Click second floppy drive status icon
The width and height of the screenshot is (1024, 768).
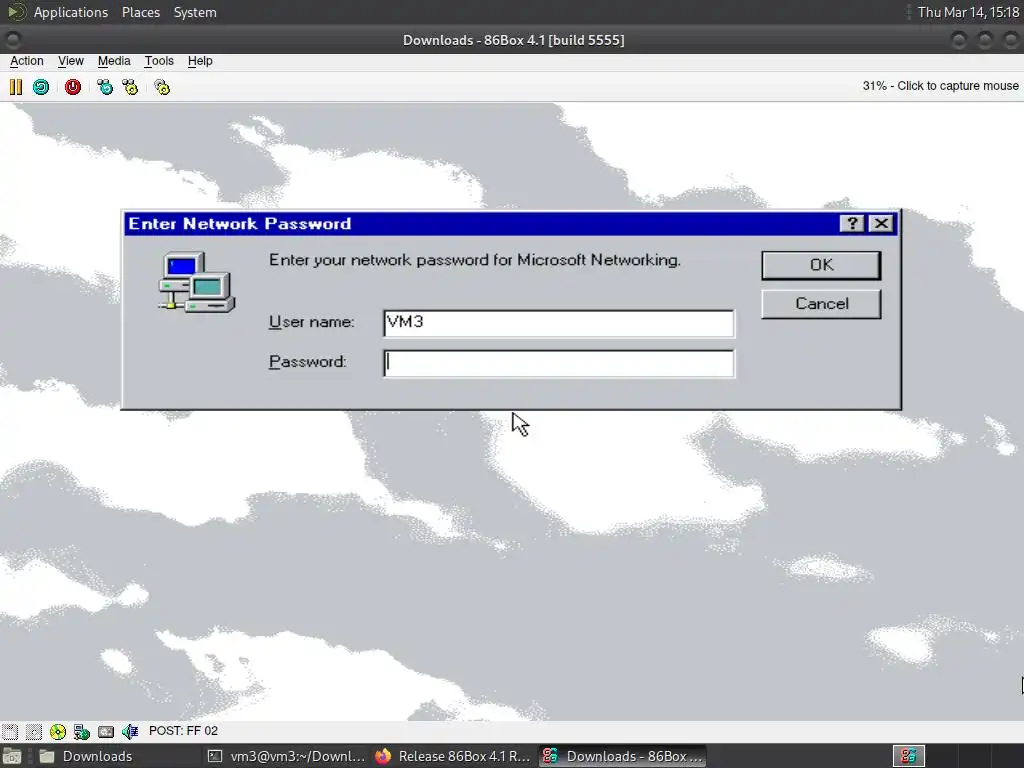(34, 731)
